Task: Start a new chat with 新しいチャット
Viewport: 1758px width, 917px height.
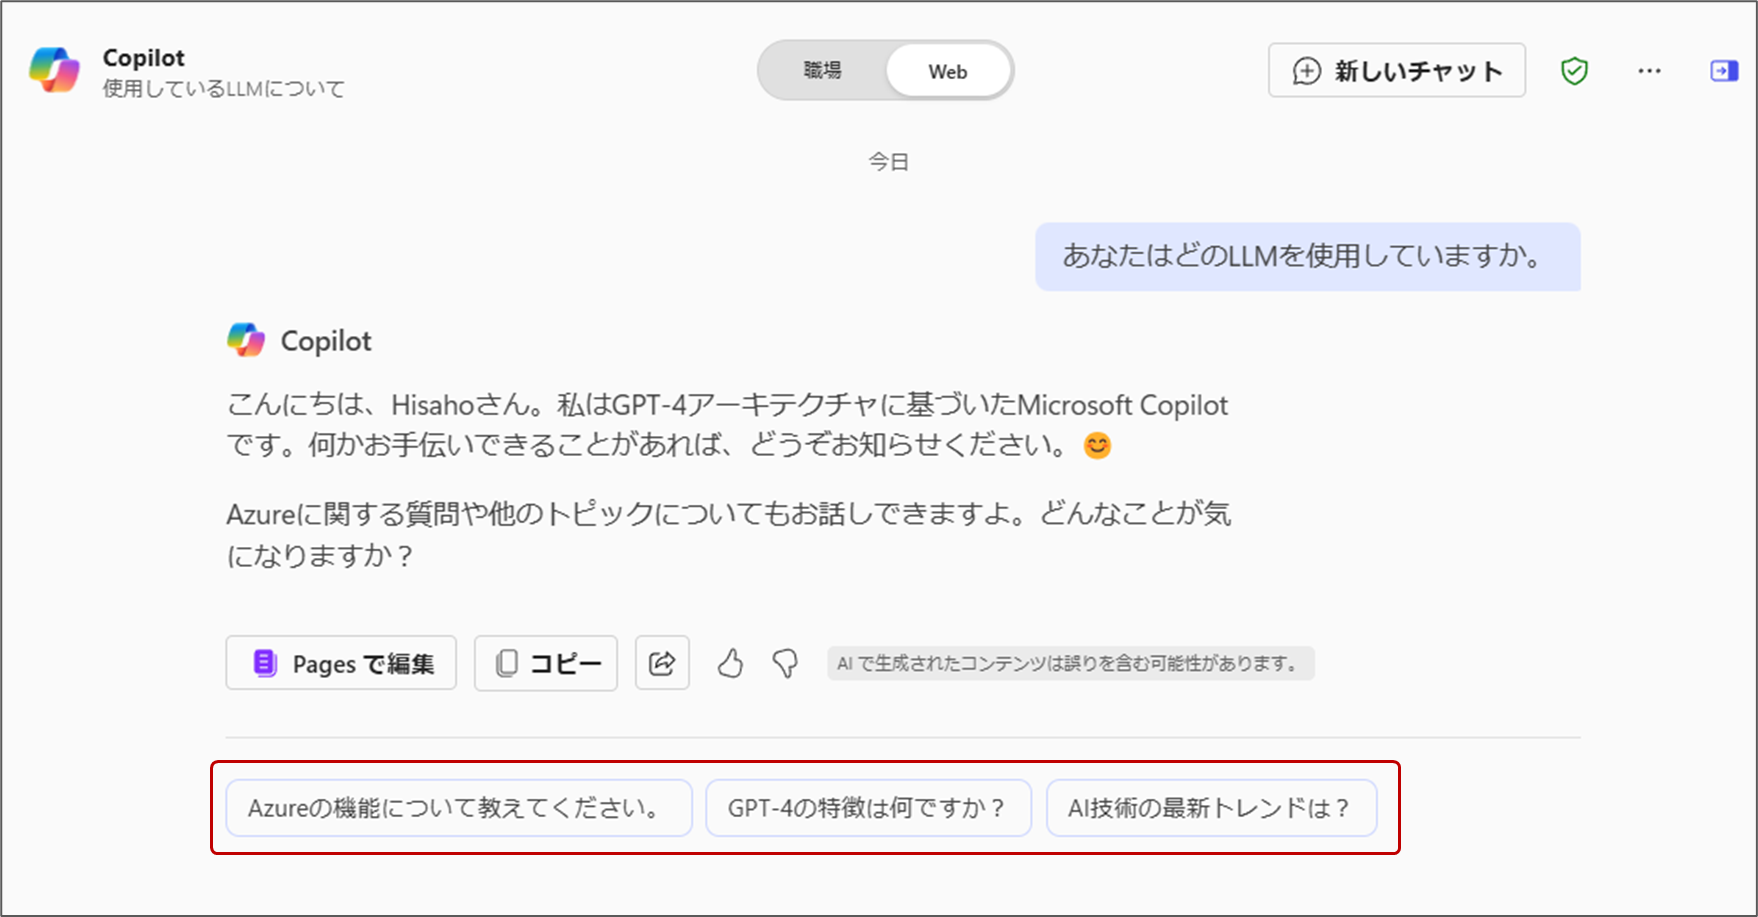Action: click(1397, 71)
